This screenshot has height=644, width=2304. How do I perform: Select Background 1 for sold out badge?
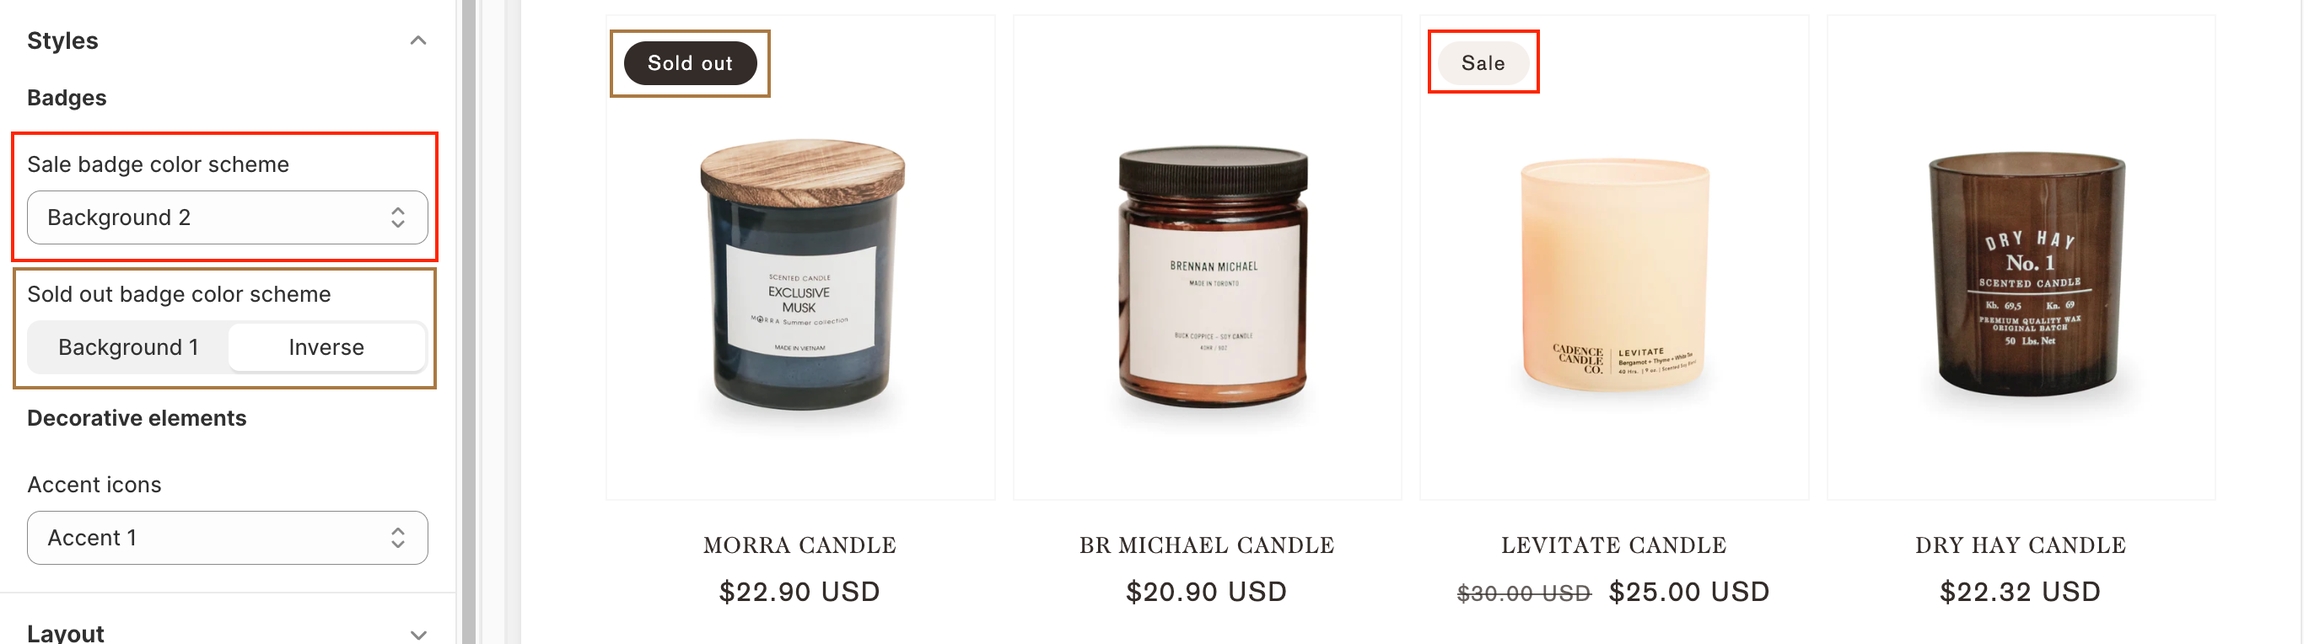pyautogui.click(x=128, y=347)
